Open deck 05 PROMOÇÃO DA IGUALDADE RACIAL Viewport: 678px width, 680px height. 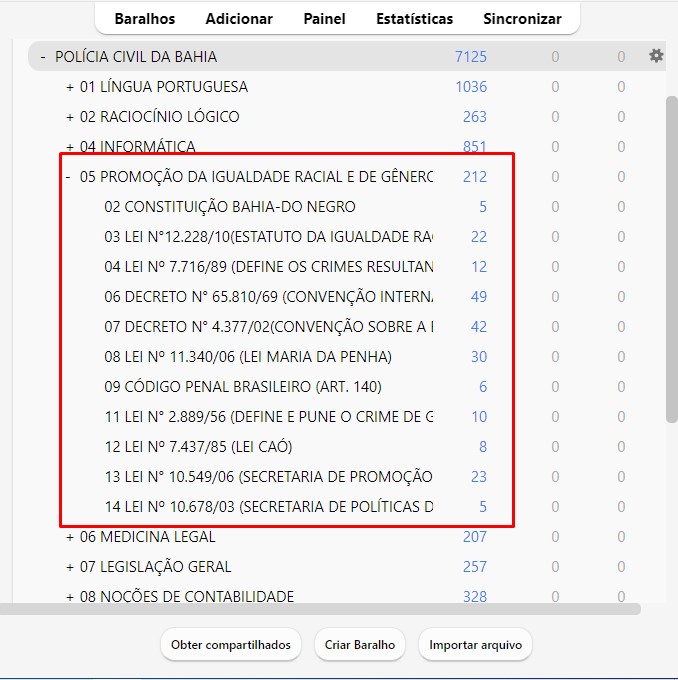[256, 177]
